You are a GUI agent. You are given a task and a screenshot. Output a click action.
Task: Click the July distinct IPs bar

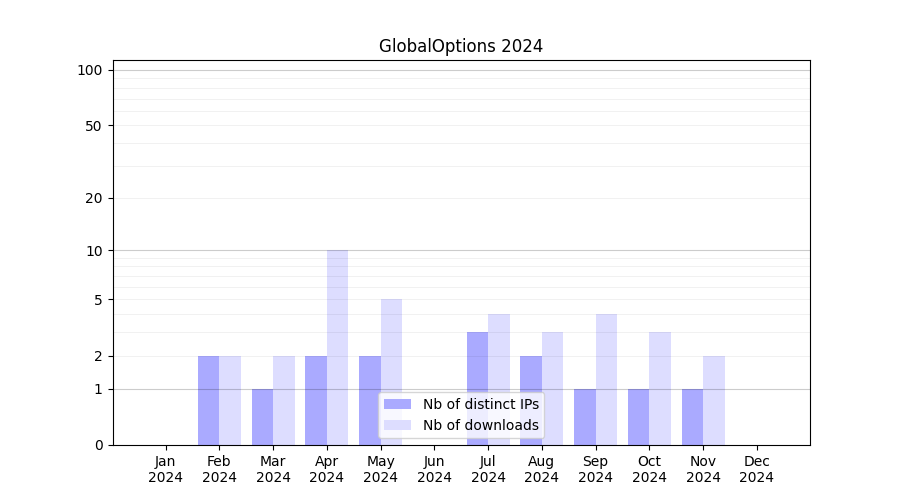coord(477,388)
